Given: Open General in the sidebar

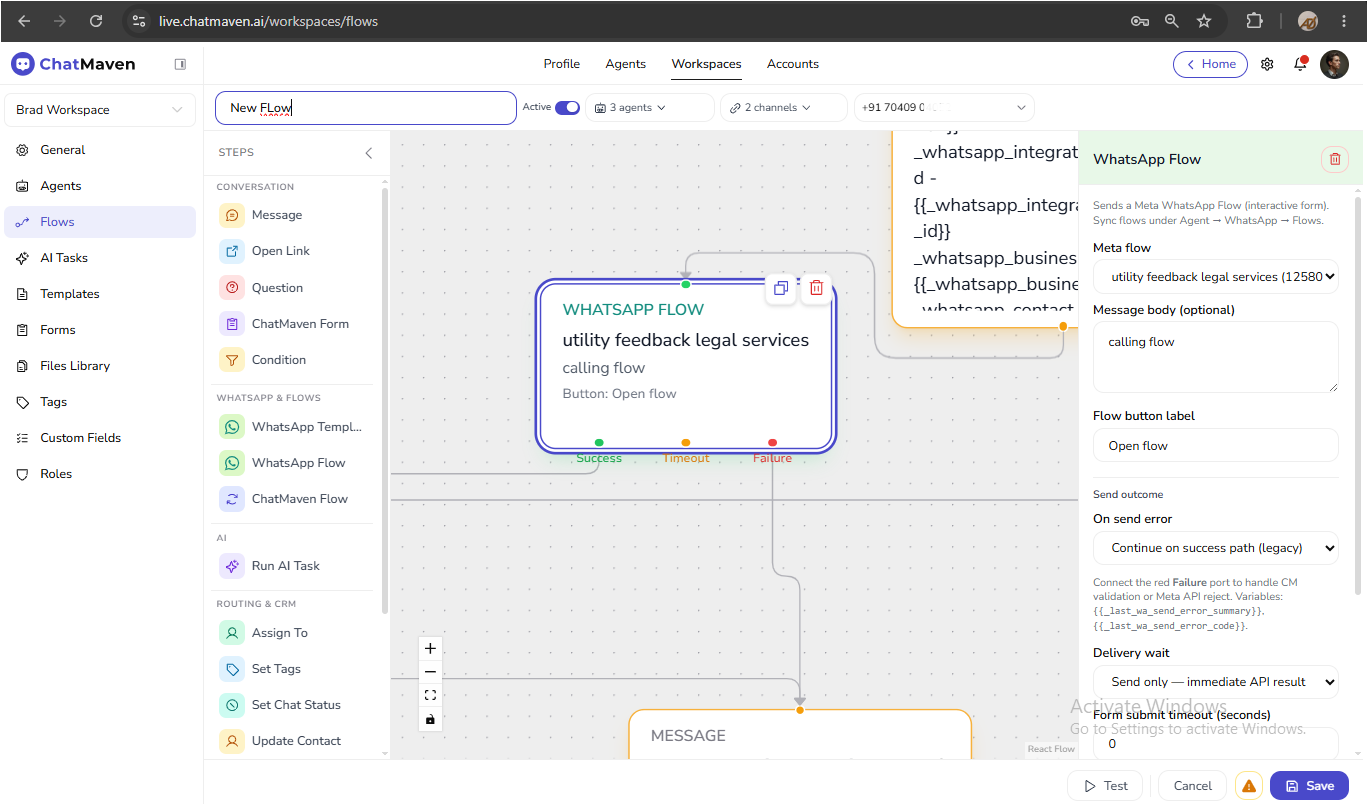Looking at the screenshot, I should (x=100, y=150).
